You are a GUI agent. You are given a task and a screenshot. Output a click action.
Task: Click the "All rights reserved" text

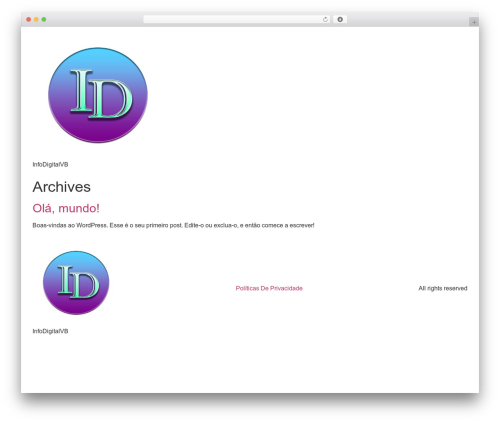443,288
